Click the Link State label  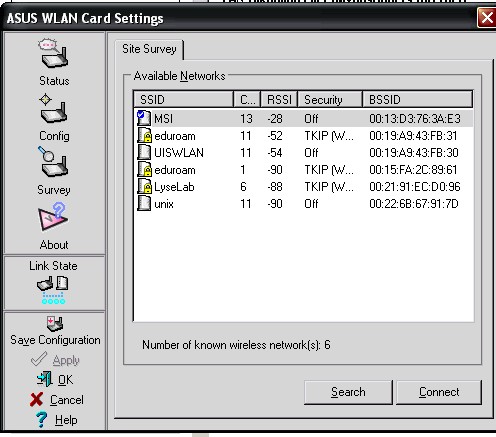click(53, 266)
